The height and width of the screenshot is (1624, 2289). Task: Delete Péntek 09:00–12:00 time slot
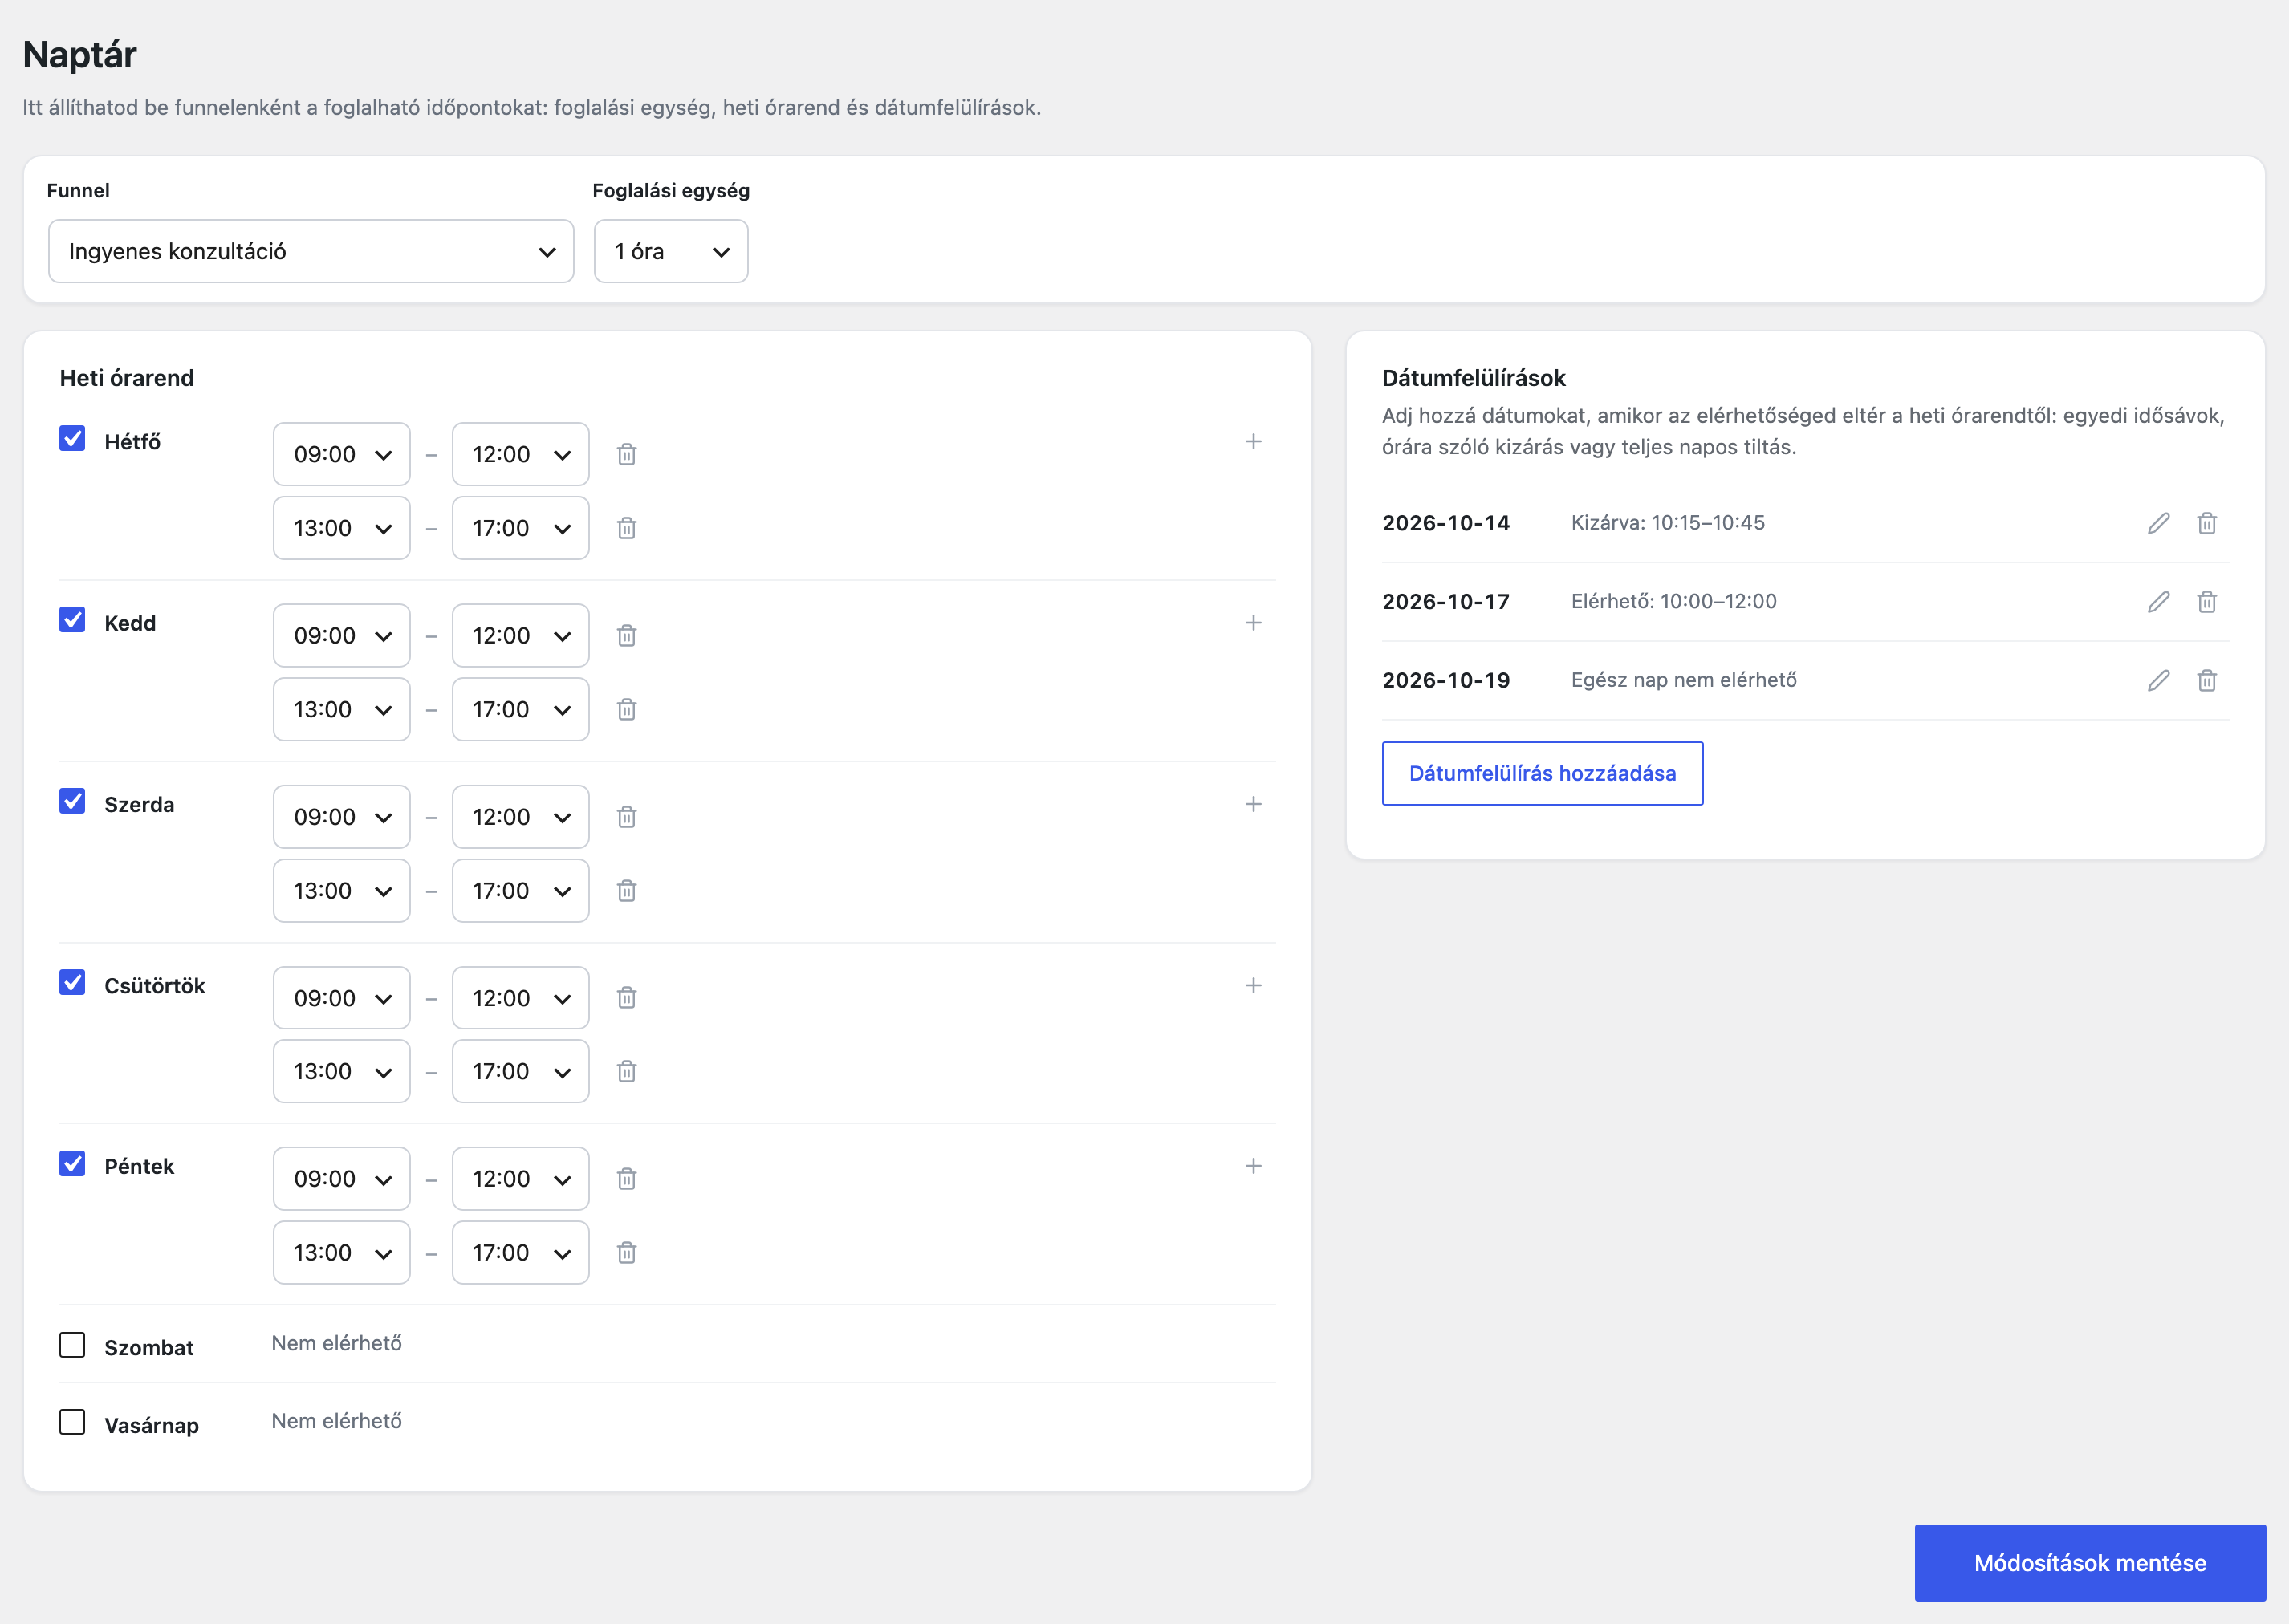click(x=626, y=1178)
